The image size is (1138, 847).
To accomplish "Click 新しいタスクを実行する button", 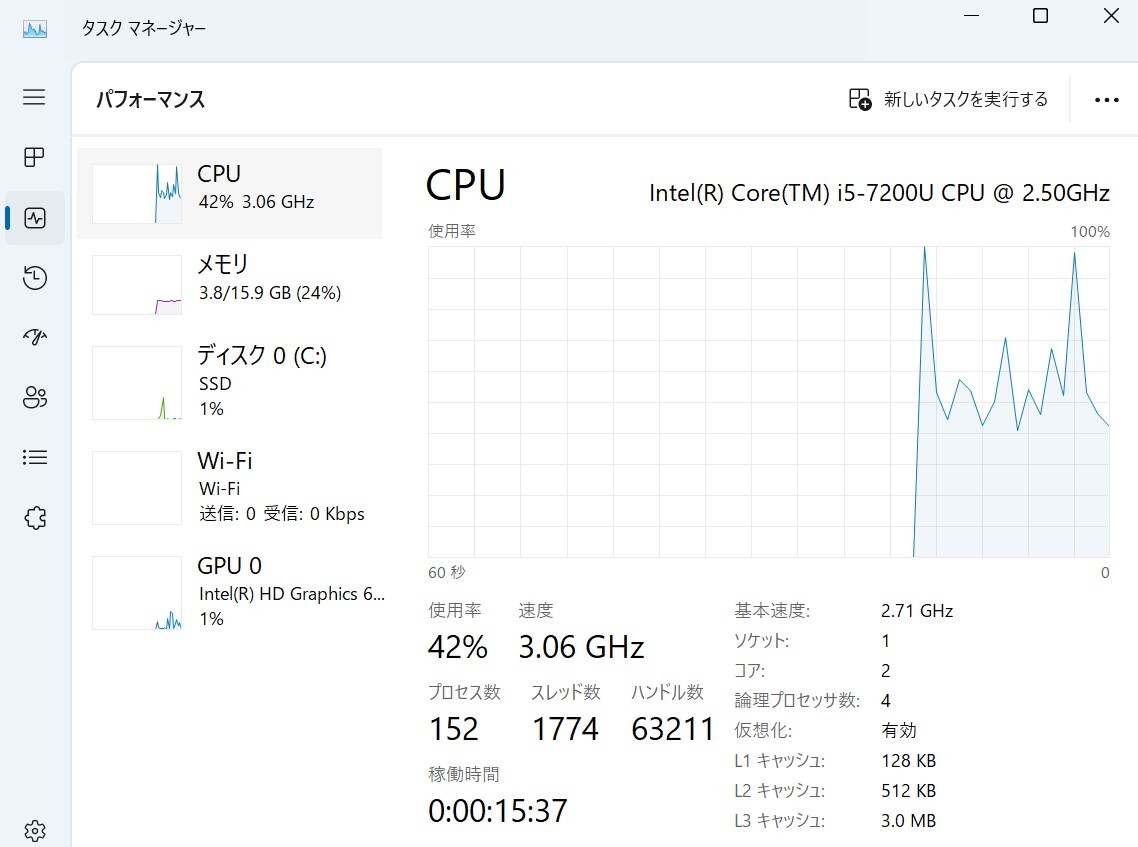I will 948,99.
